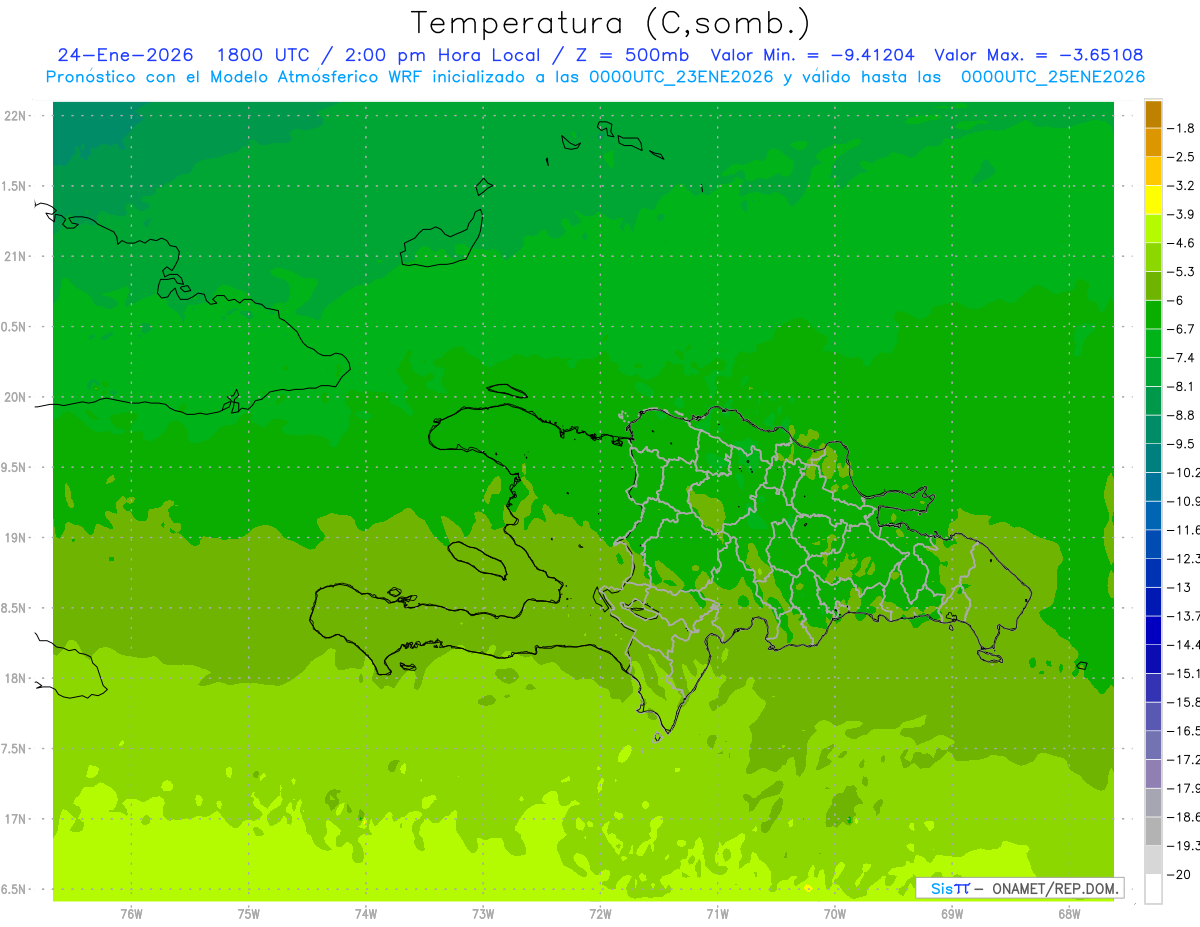Click the '18N' latitude label
Image resolution: width=1200 pixels, height=927 pixels.
[15, 678]
